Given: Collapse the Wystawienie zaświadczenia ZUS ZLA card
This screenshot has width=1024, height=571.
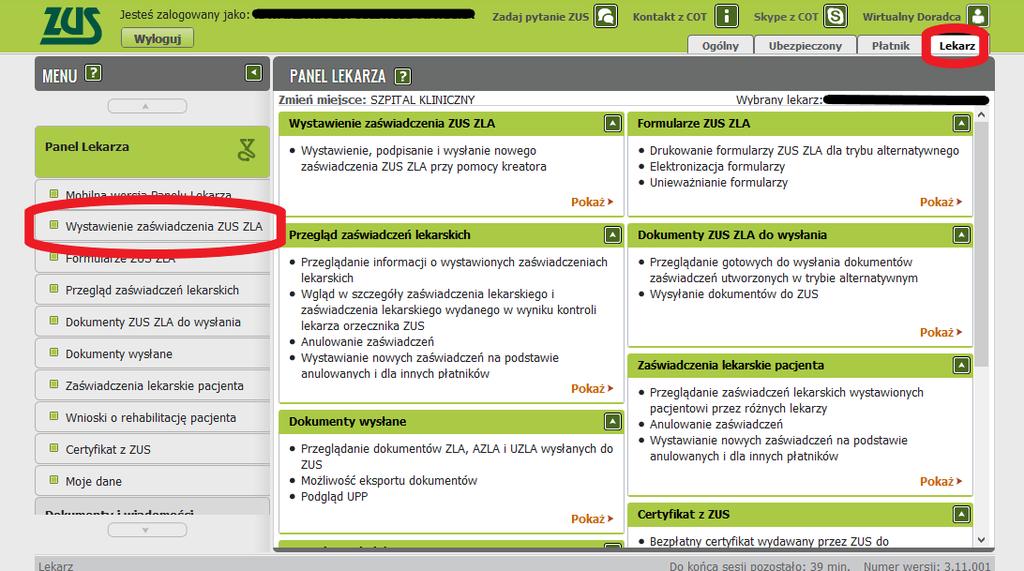Looking at the screenshot, I should tap(613, 123).
